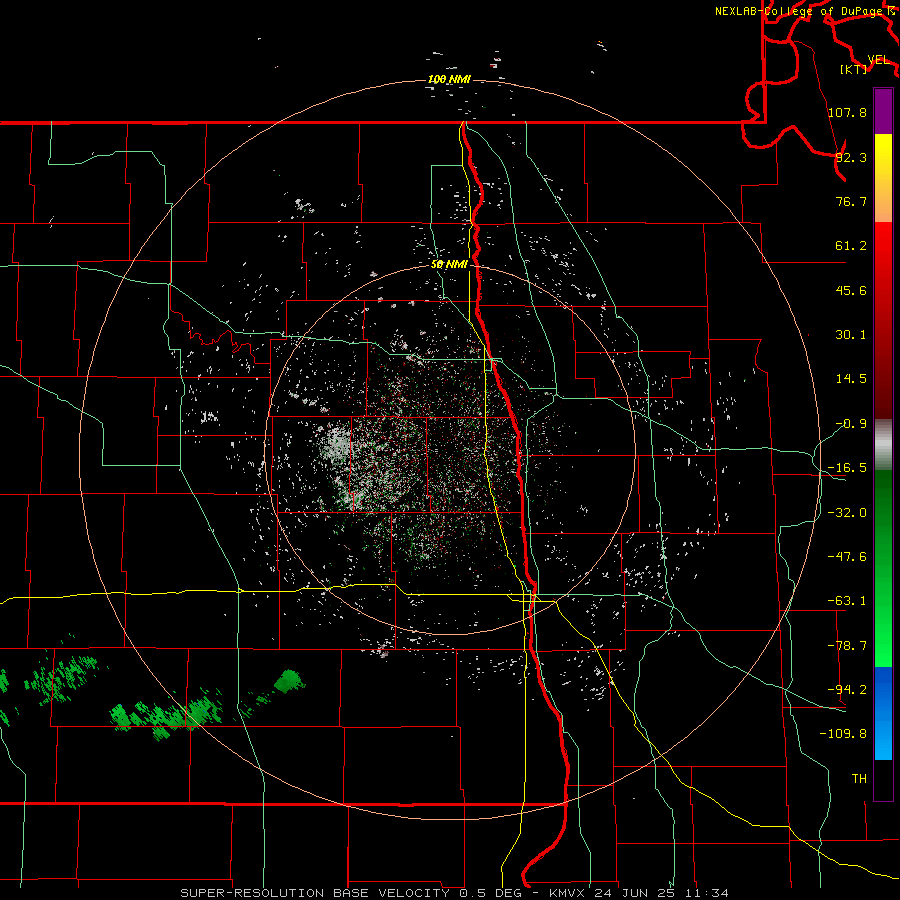
Task: Click the 14.5 velocity scale value
Action: tap(851, 379)
